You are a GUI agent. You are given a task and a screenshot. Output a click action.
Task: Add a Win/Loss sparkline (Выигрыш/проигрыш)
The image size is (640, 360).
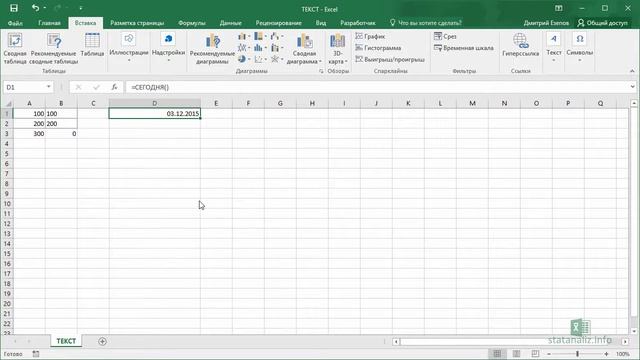coord(390,59)
